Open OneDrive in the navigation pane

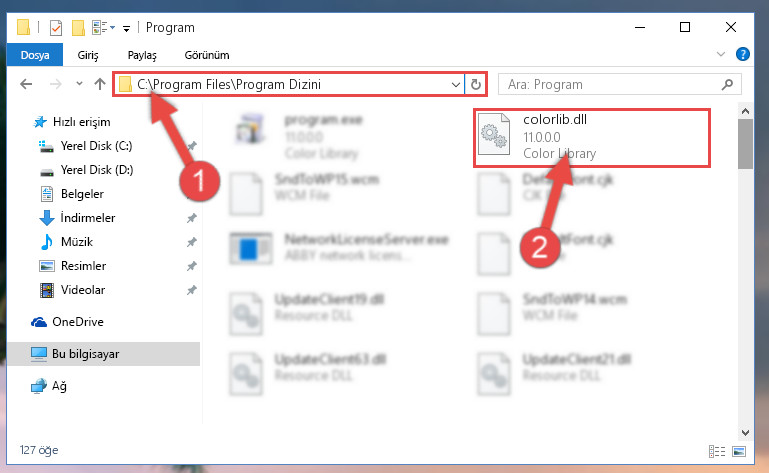click(77, 322)
